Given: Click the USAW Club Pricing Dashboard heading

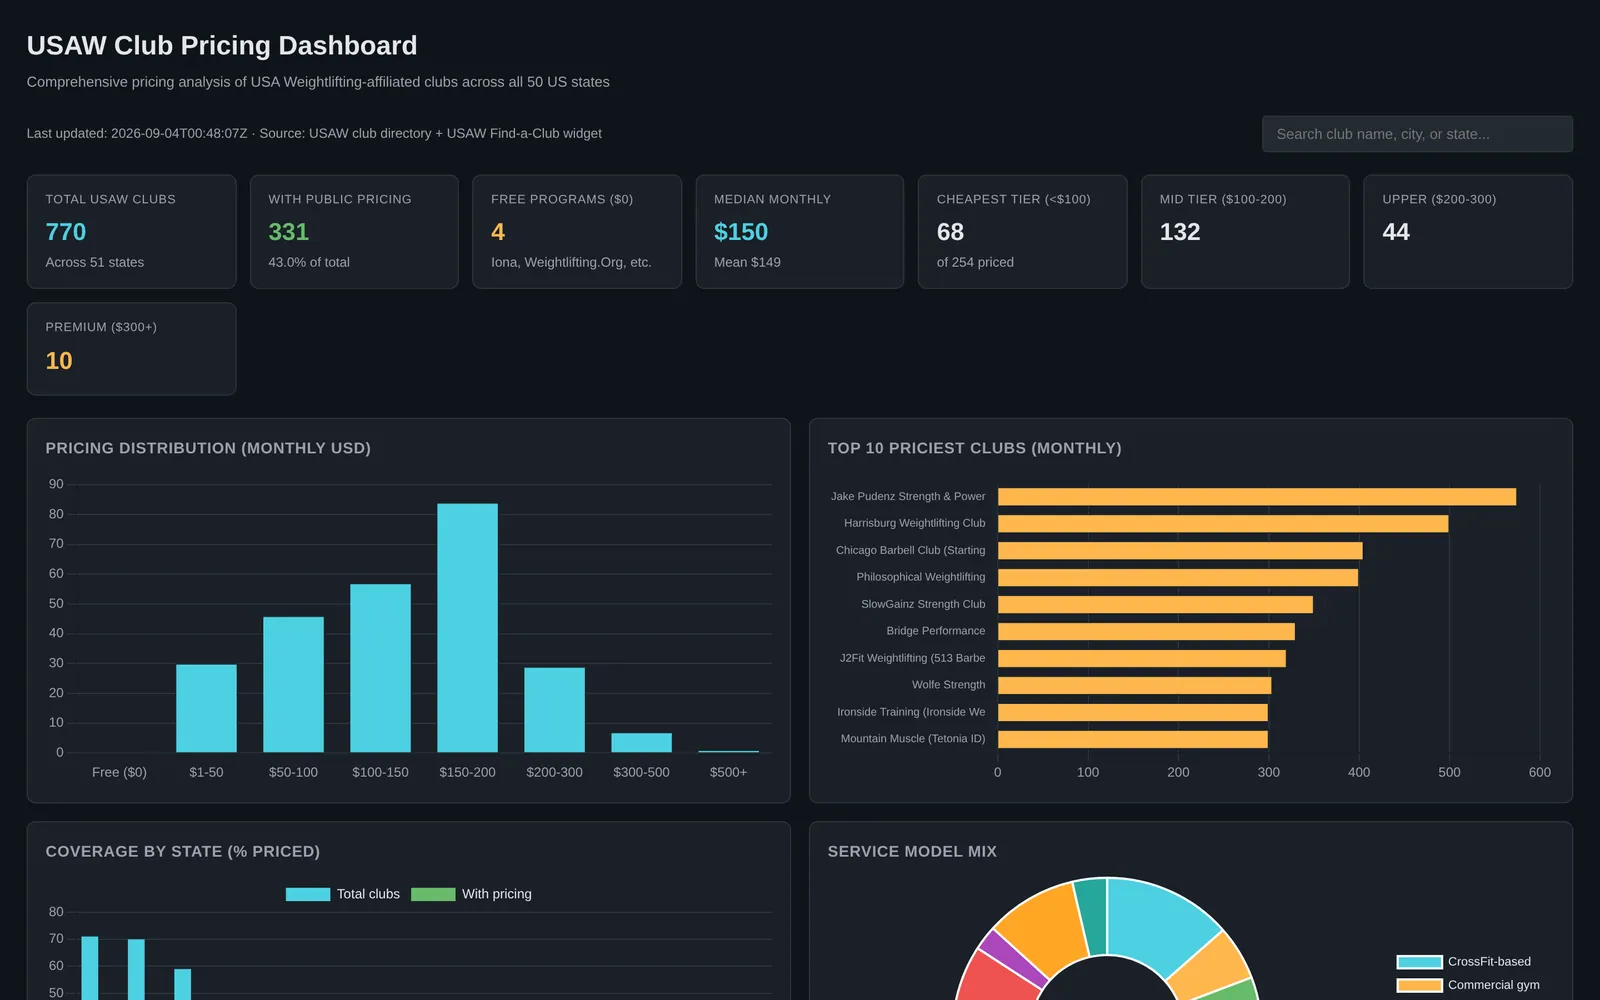Looking at the screenshot, I should coord(222,46).
